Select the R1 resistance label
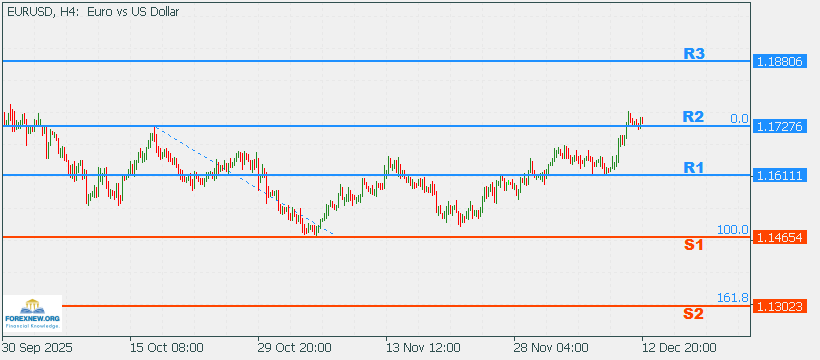This screenshot has width=820, height=360. (693, 167)
